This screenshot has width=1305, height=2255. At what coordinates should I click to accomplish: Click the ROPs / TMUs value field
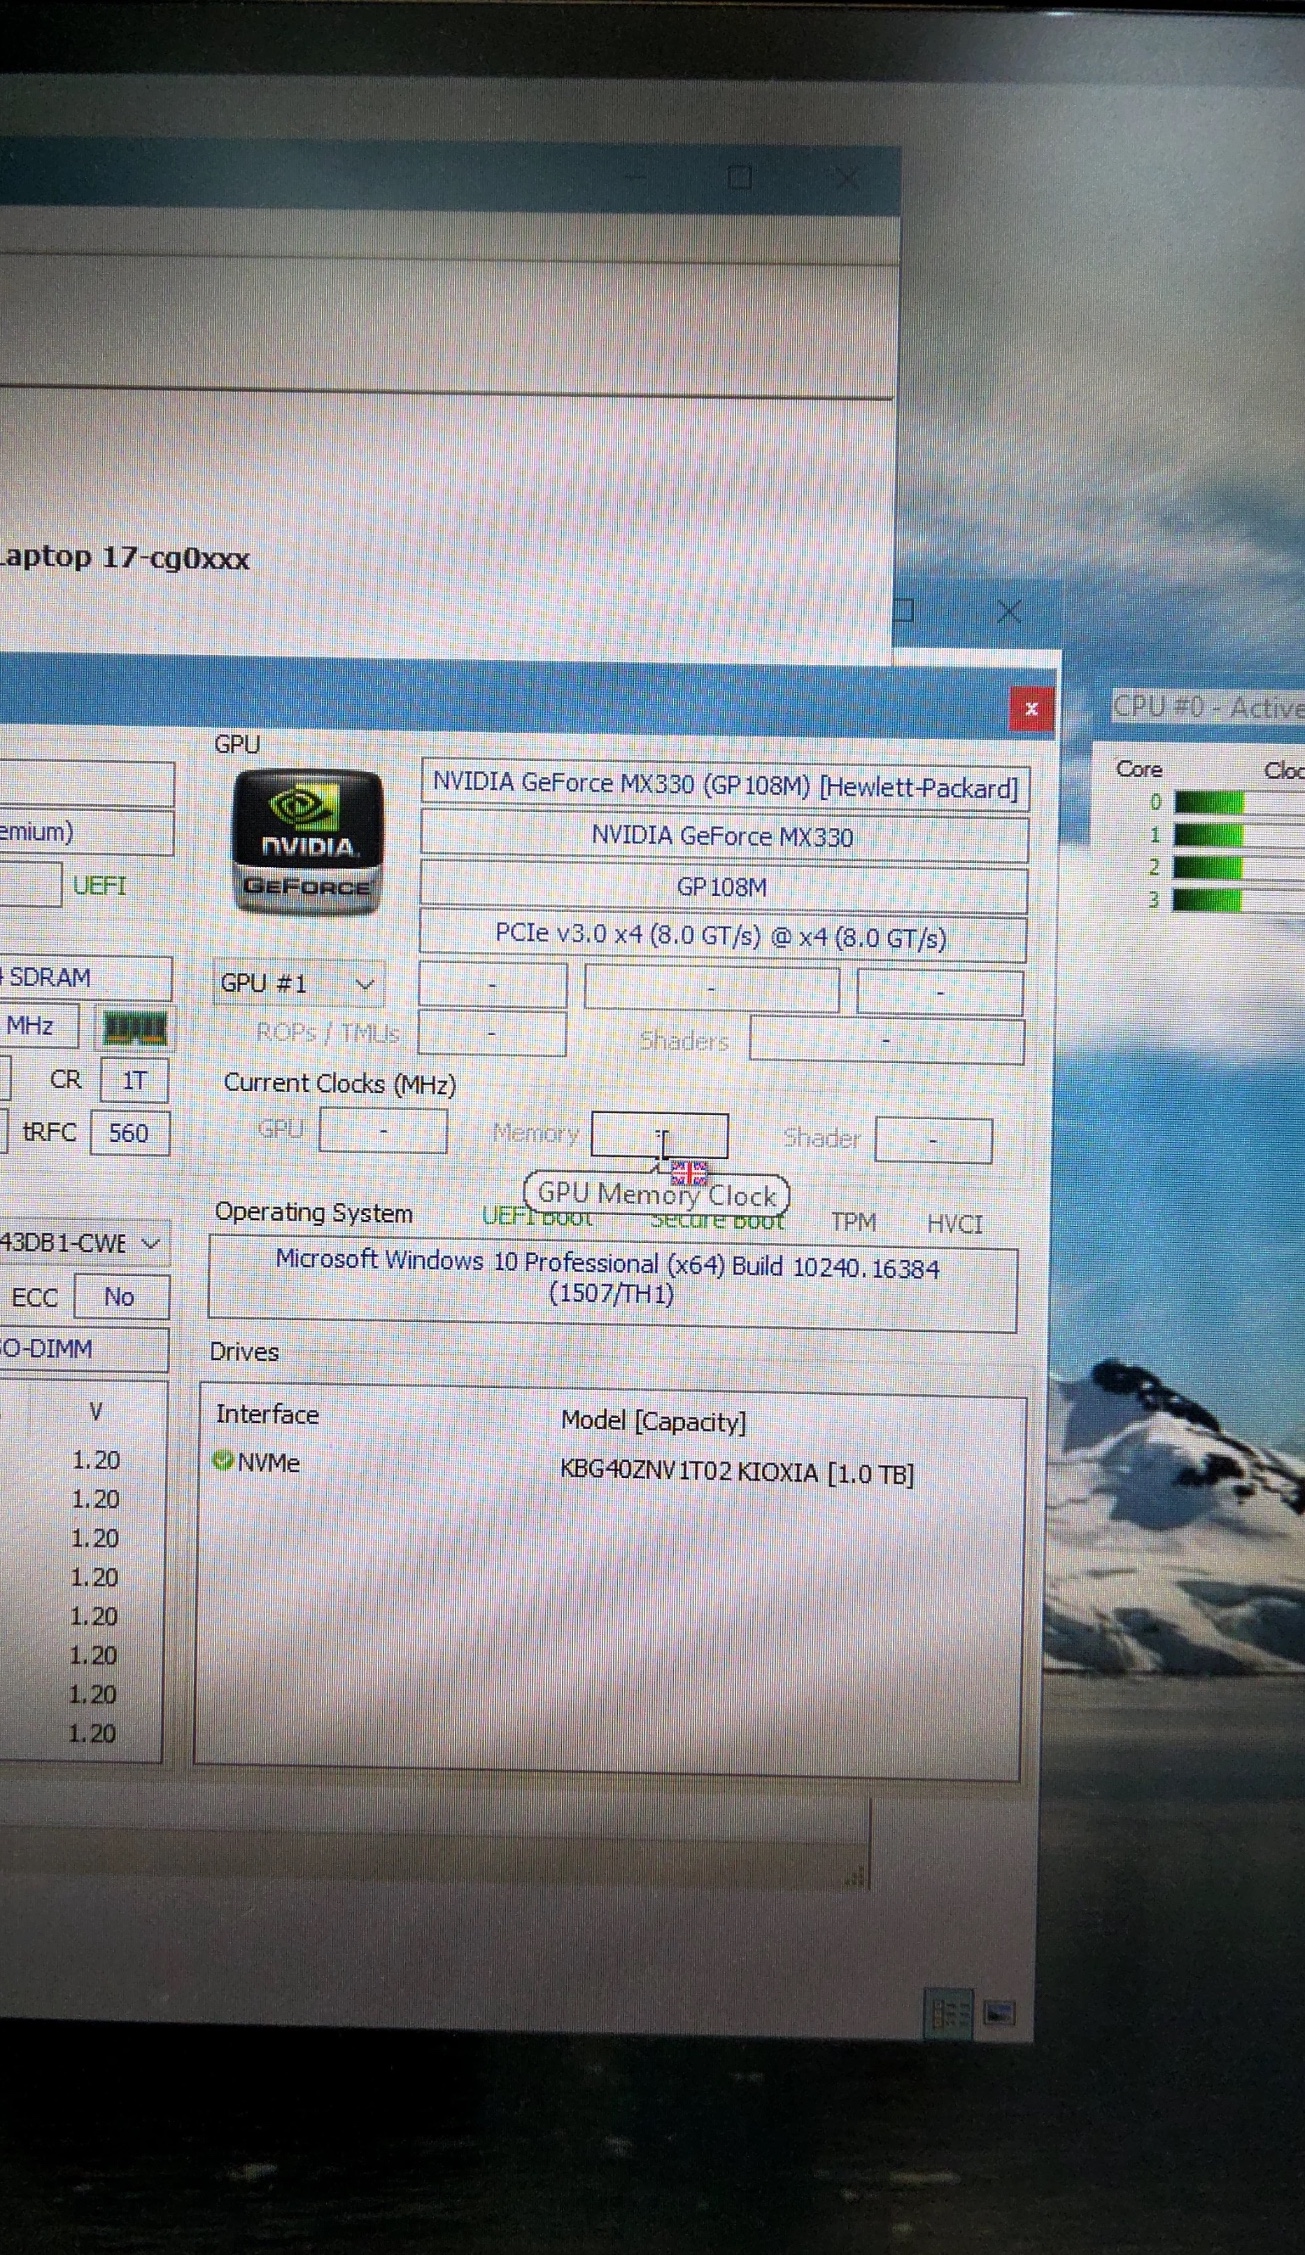(x=492, y=1032)
